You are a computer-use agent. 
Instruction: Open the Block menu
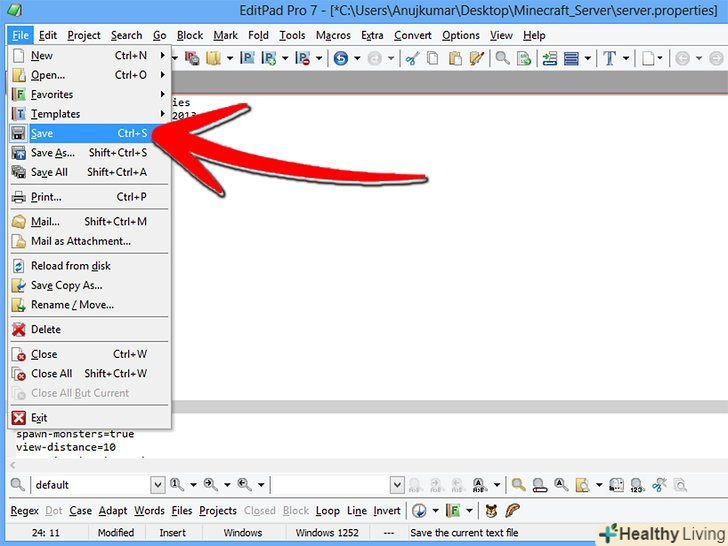click(190, 35)
